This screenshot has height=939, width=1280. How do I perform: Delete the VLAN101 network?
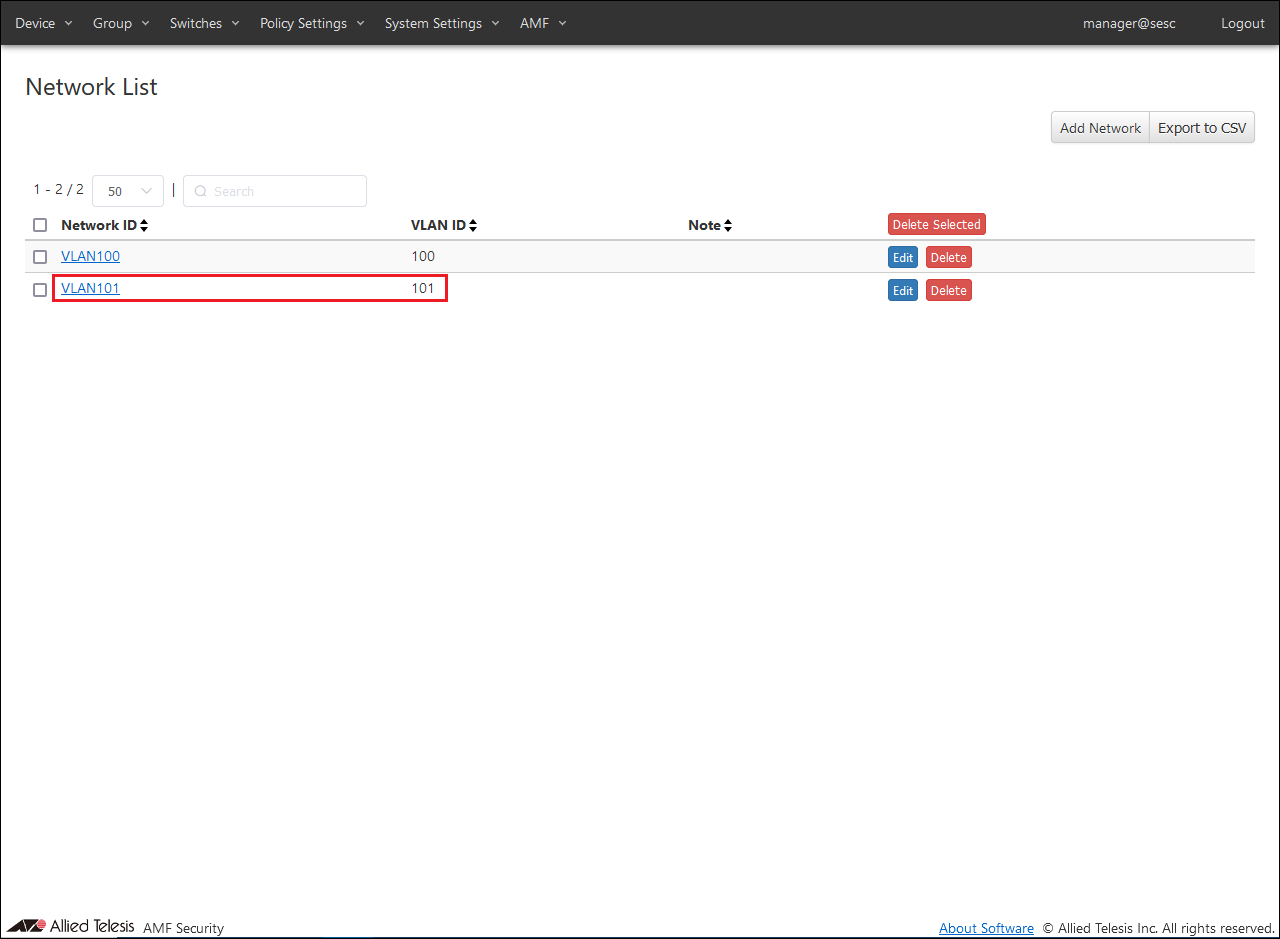tap(948, 291)
